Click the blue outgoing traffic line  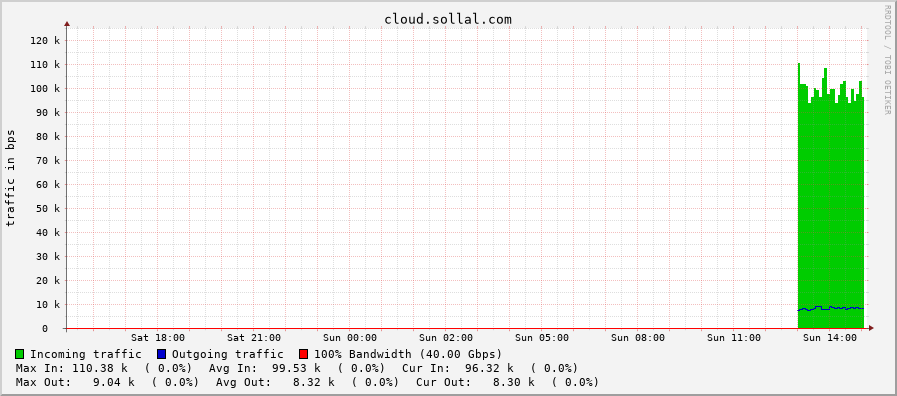[831, 308]
